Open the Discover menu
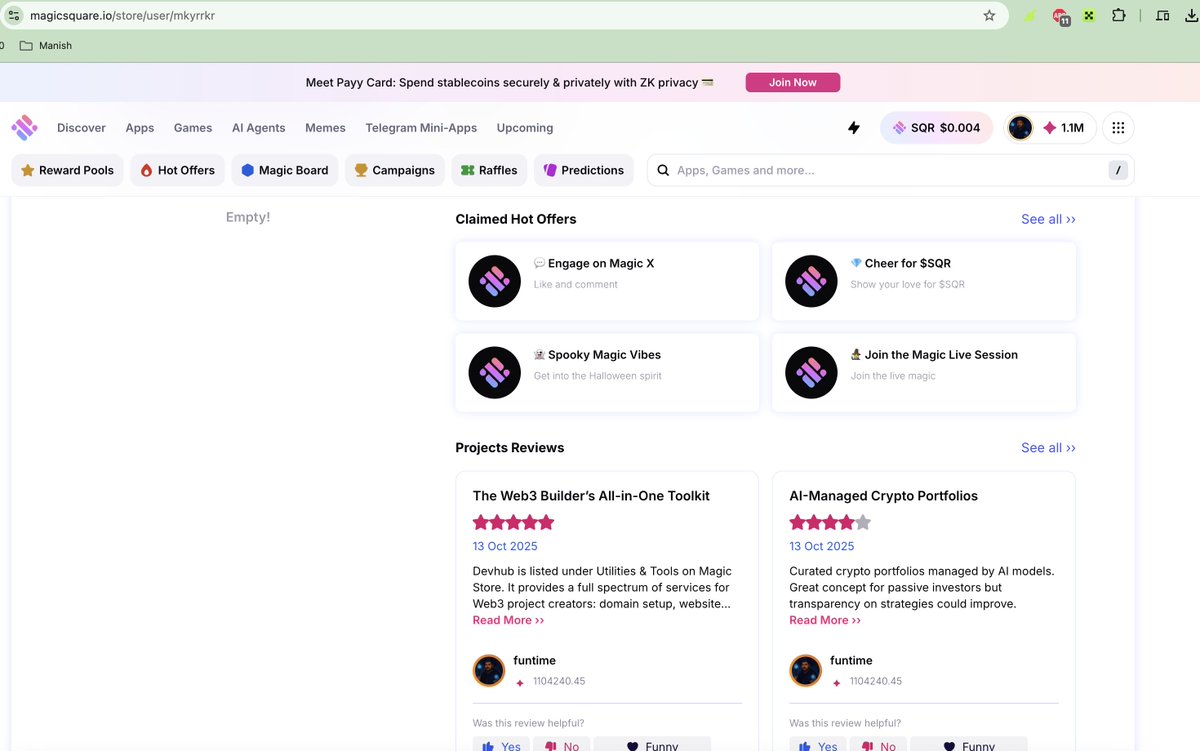This screenshot has height=751, width=1200. [x=81, y=128]
